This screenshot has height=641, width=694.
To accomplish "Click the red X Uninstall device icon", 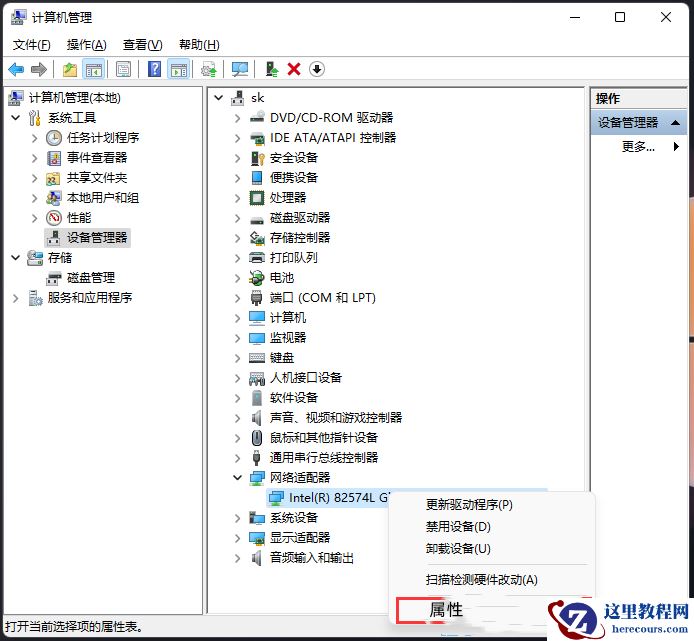I will tap(294, 69).
